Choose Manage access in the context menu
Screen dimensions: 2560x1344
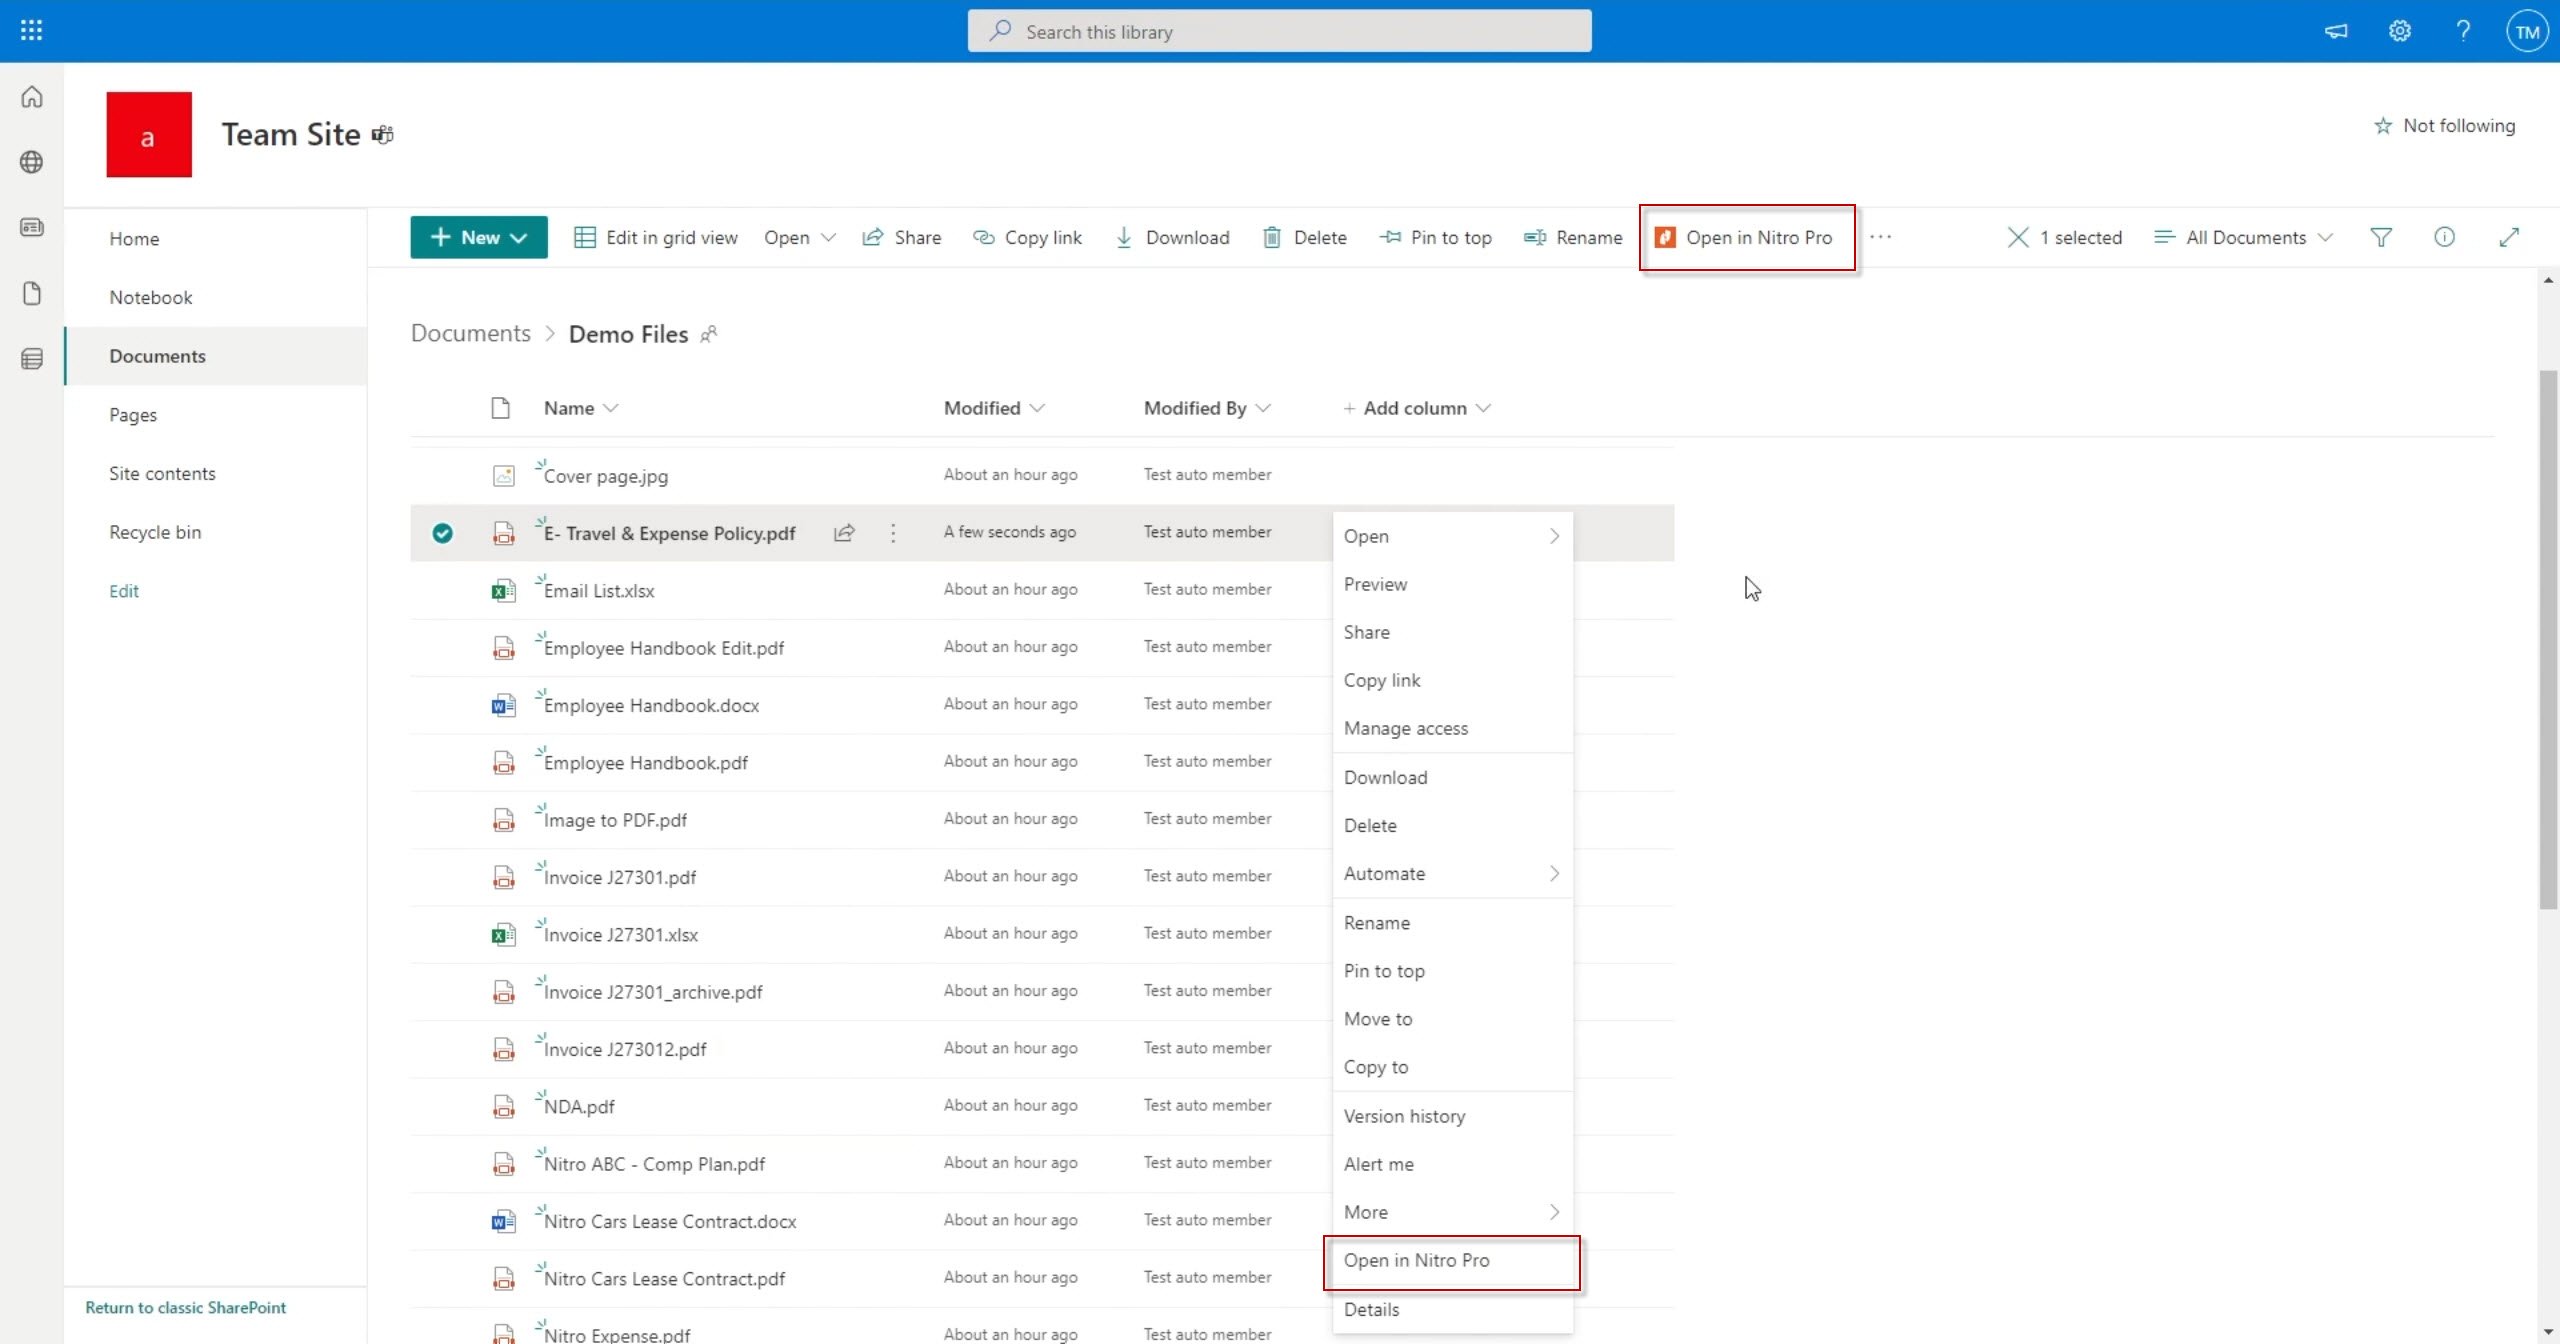coord(1406,728)
